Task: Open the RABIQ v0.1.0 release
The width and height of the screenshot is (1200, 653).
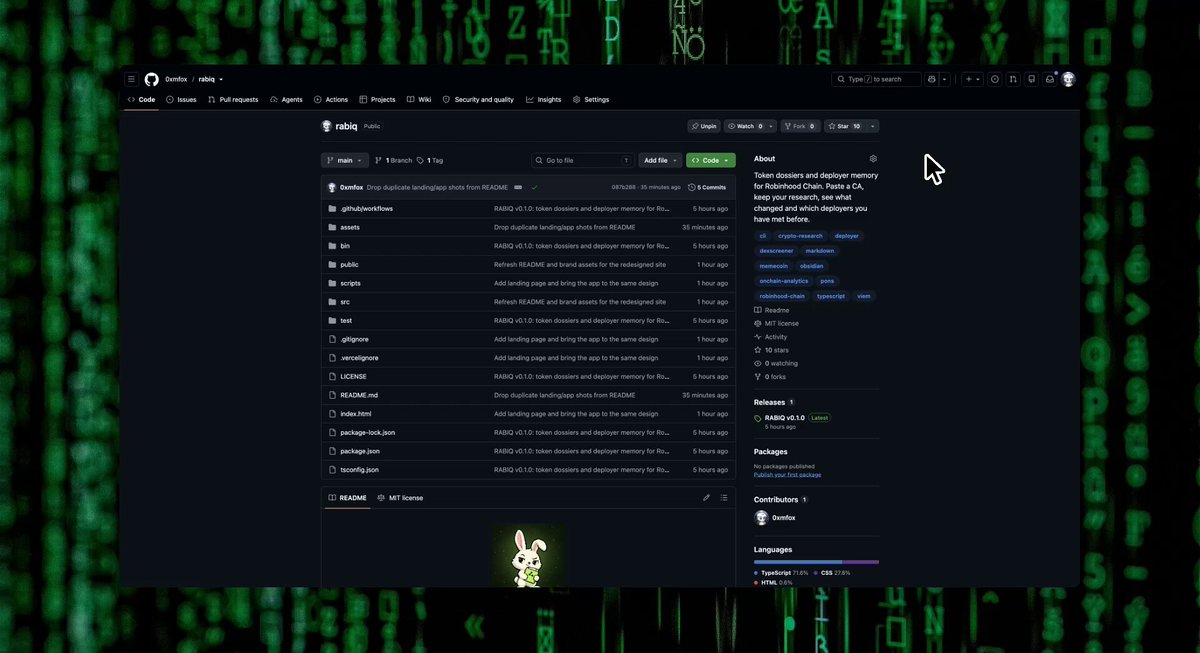Action: click(x=785, y=418)
